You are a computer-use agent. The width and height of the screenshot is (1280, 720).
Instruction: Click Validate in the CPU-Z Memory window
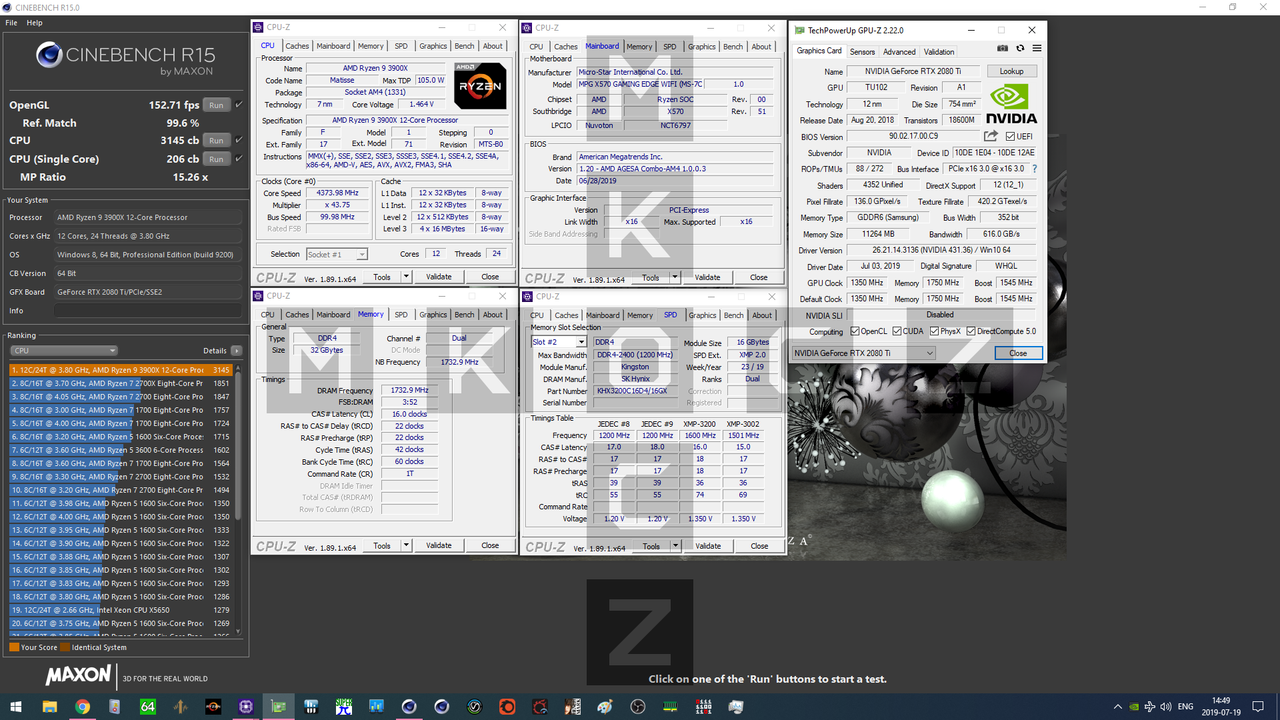439,546
